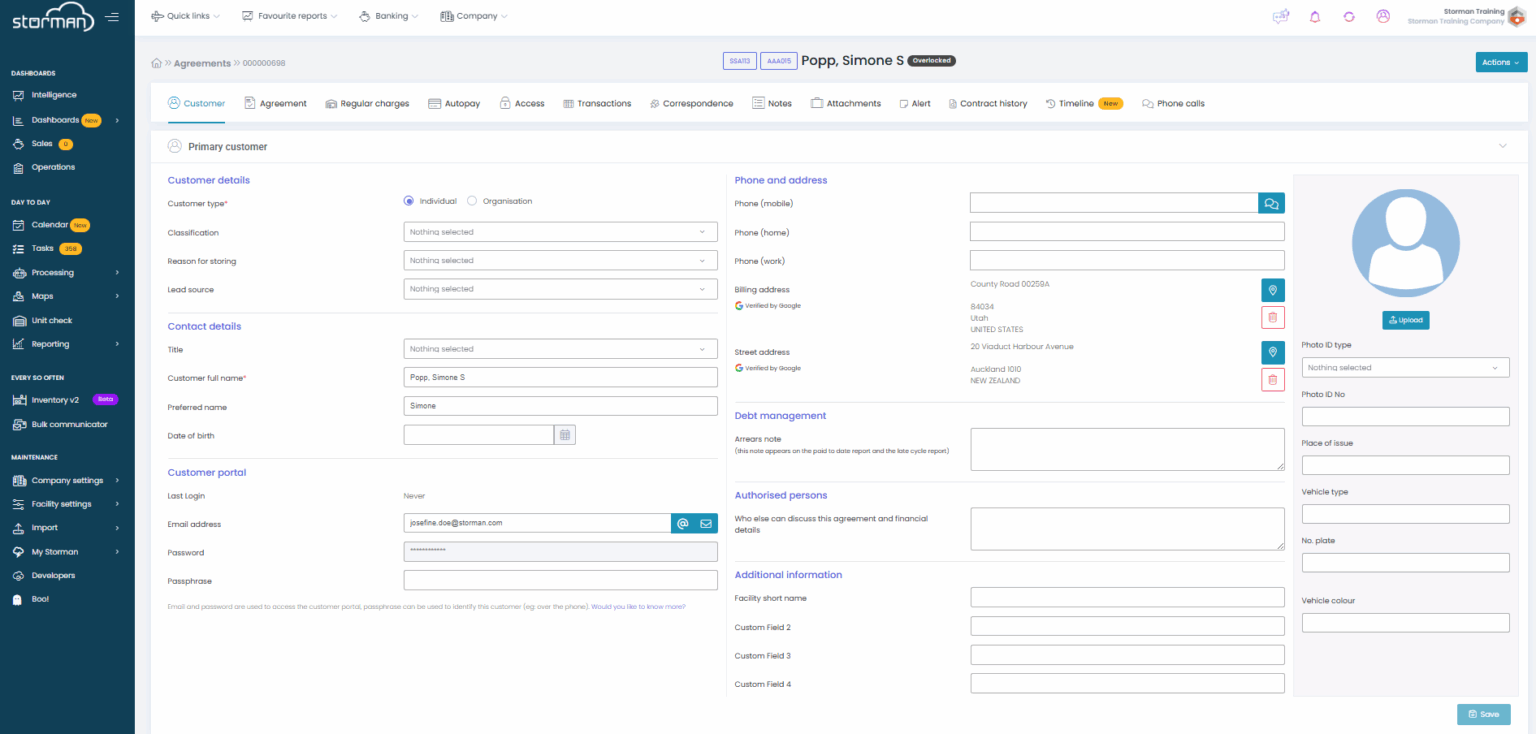Expand the Favourite reports menu
This screenshot has width=1536, height=734.
click(291, 16)
